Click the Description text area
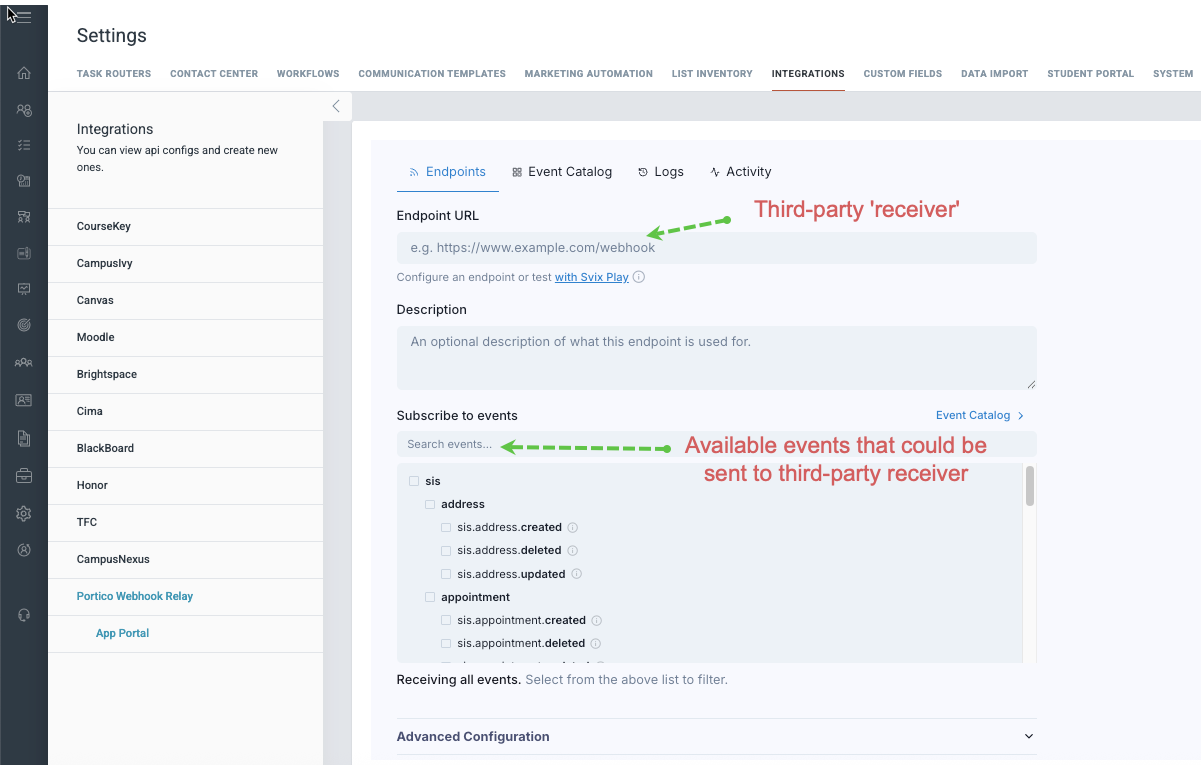This screenshot has height=765, width=1201. point(716,357)
